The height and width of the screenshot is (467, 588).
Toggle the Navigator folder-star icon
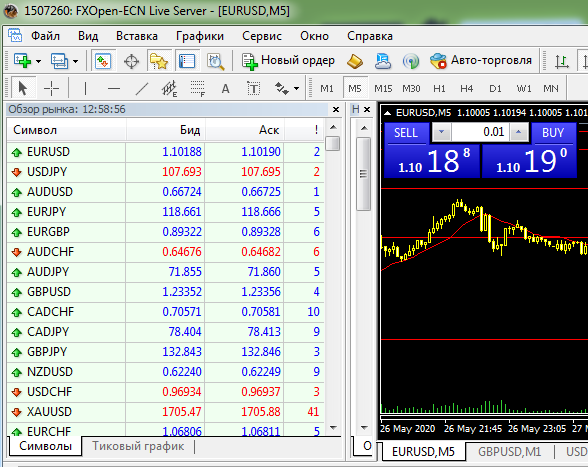coord(159,61)
